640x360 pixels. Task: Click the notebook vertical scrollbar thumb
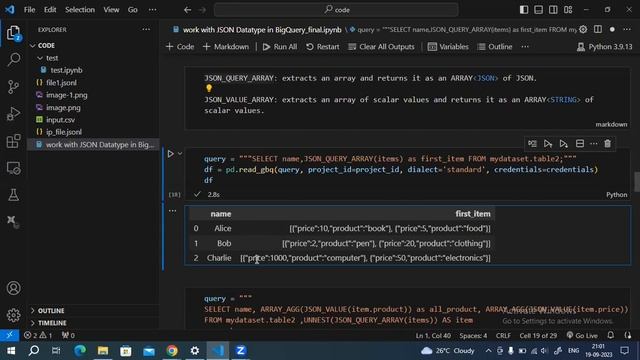637,181
